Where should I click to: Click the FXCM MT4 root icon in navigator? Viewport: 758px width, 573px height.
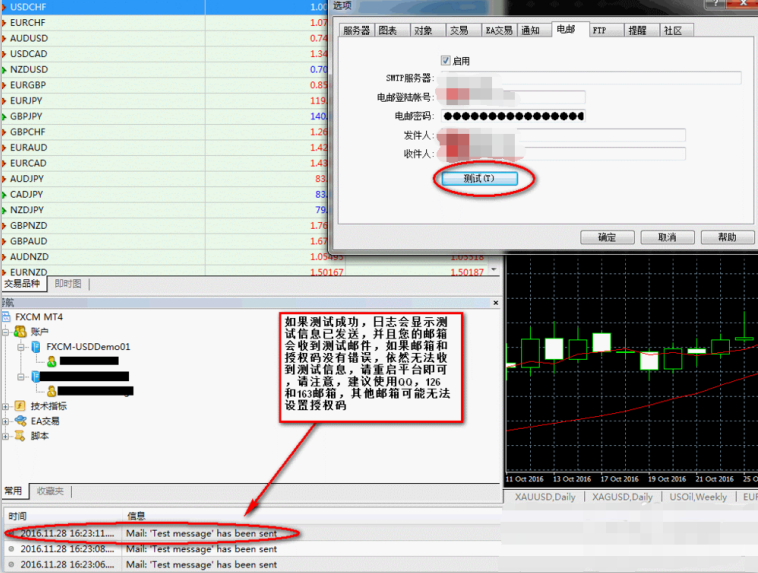coord(8,317)
